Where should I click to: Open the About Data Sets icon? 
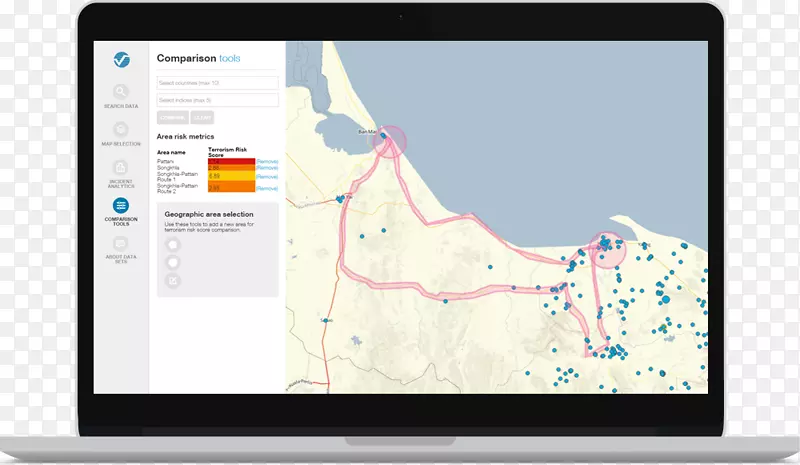(x=121, y=243)
